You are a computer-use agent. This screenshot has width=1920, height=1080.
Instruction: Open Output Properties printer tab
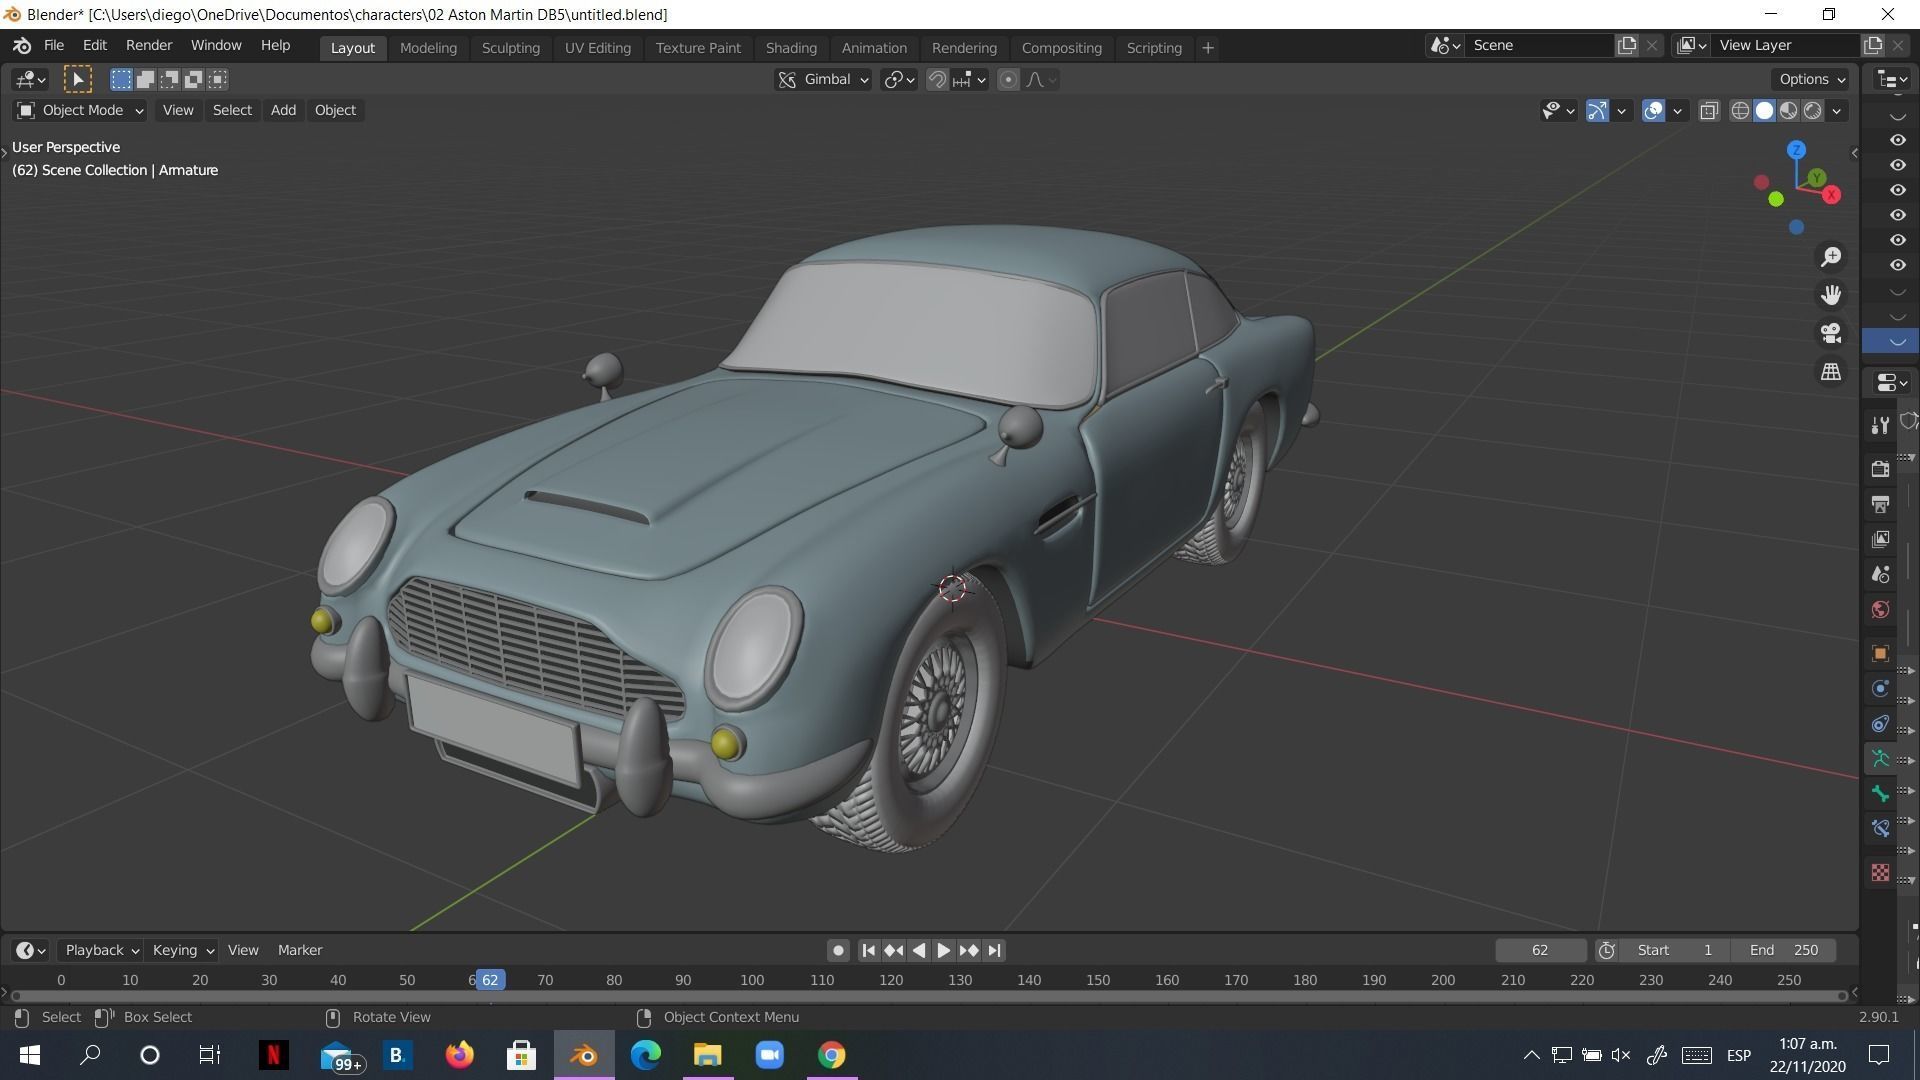pyautogui.click(x=1880, y=504)
